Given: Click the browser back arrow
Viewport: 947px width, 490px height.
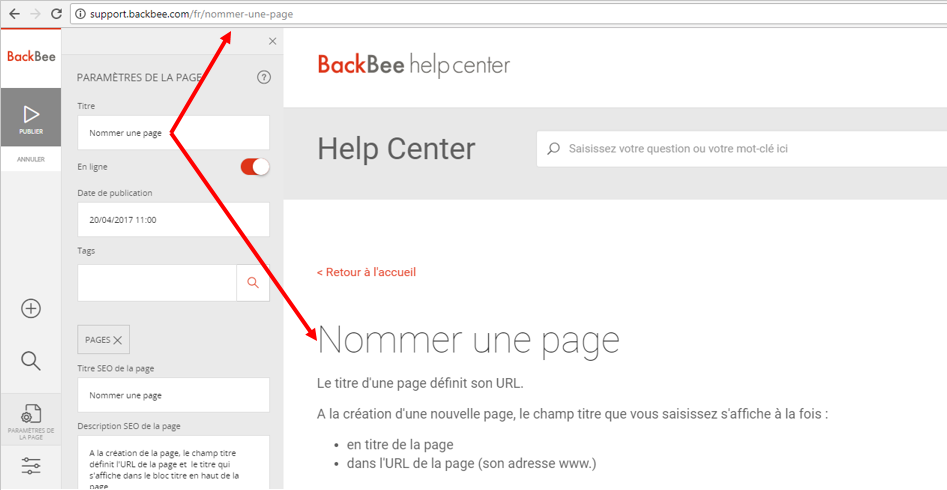Looking at the screenshot, I should (14, 14).
